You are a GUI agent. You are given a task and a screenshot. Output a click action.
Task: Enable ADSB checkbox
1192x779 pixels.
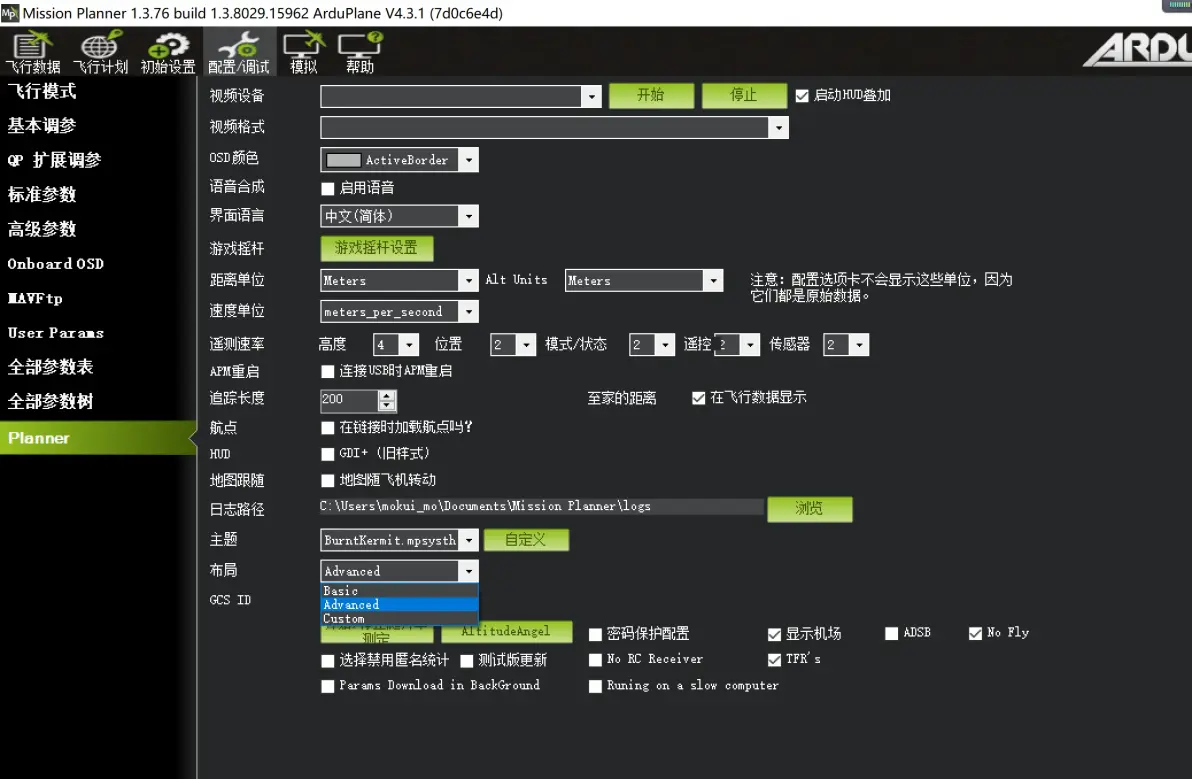[x=892, y=633]
